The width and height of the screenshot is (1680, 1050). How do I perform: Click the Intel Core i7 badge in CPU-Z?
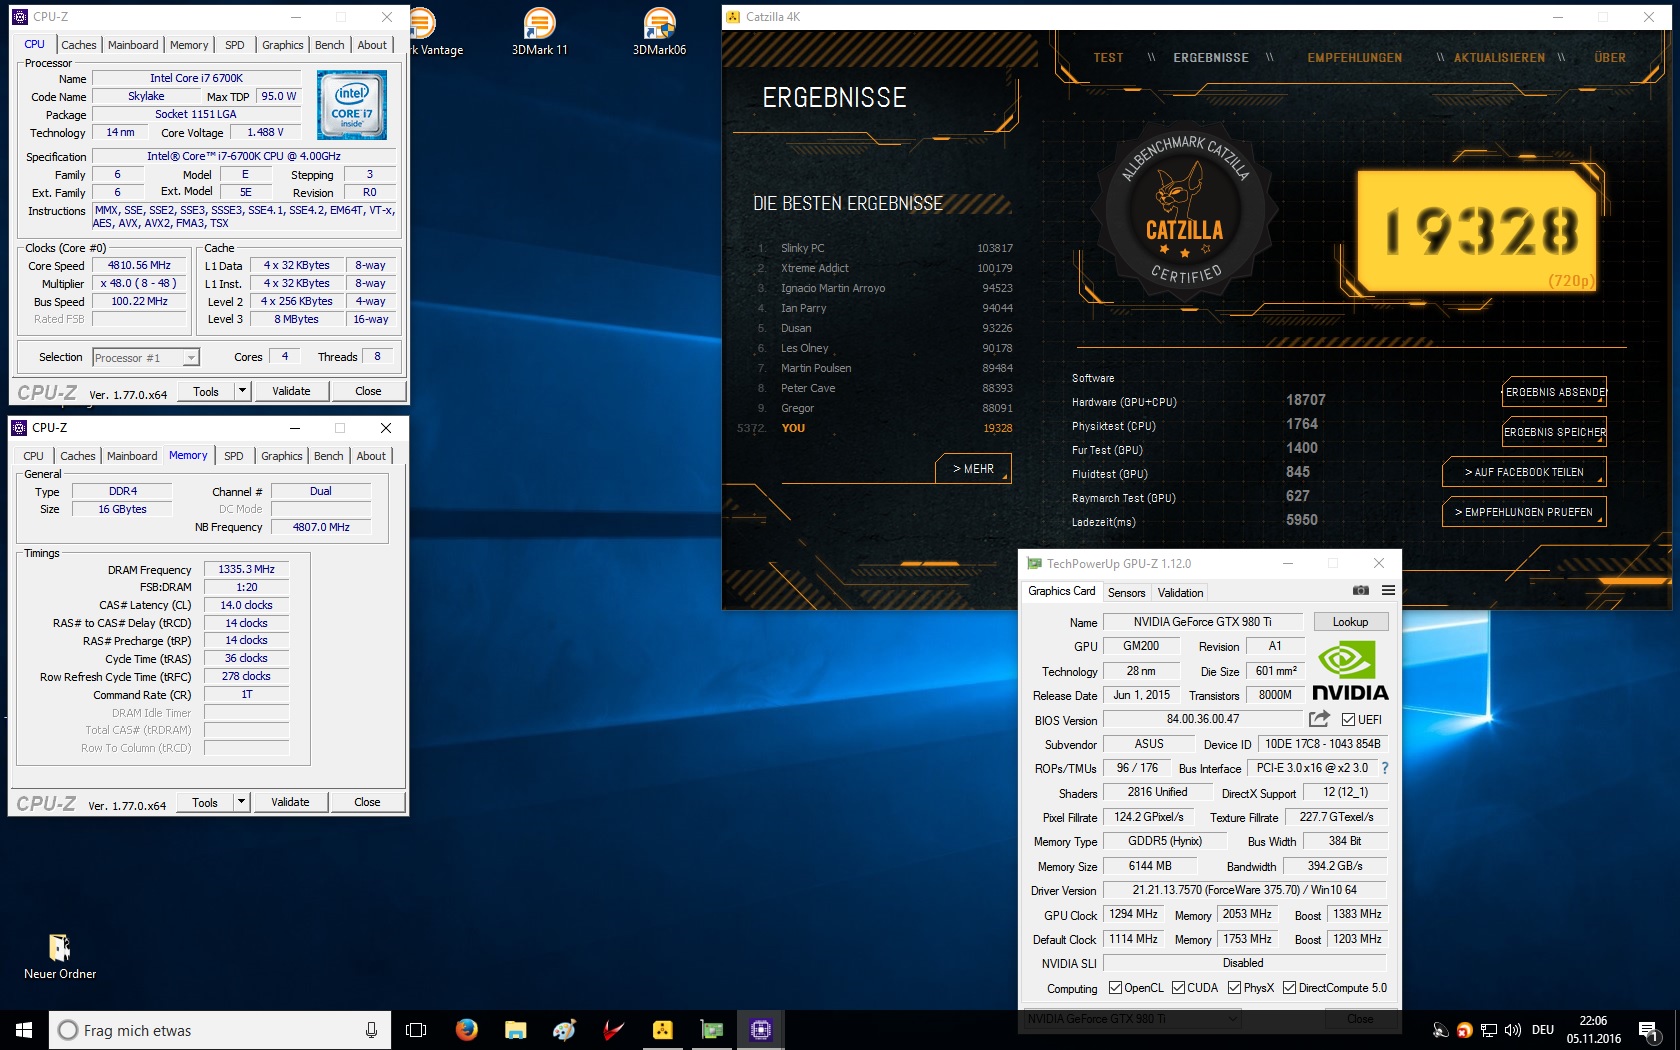pos(352,105)
